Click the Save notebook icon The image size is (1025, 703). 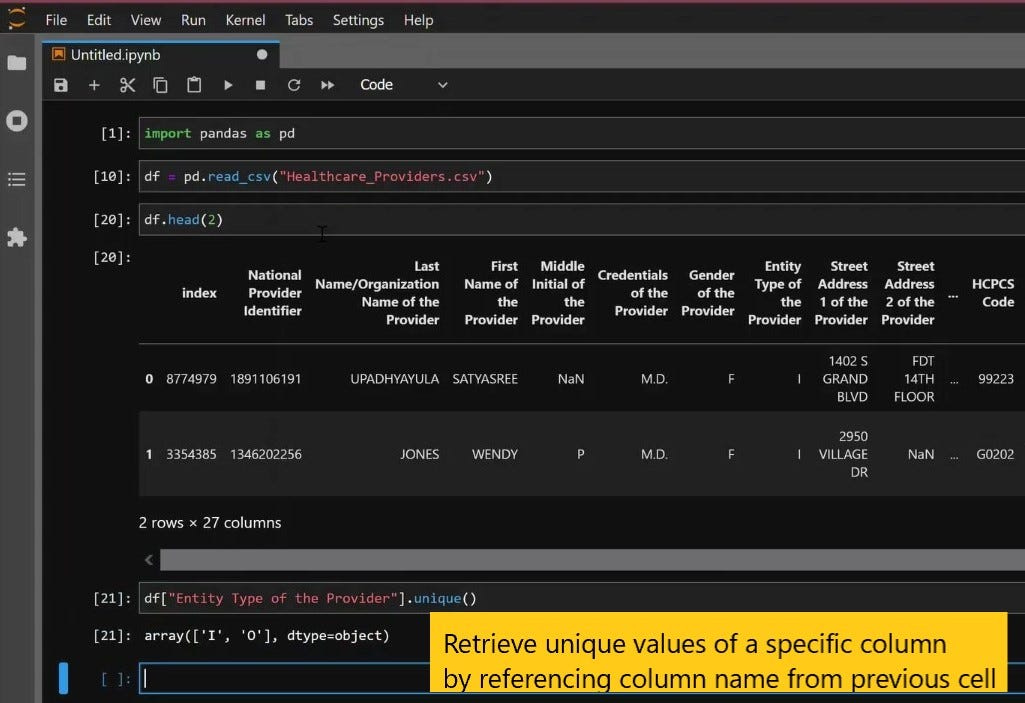tap(61, 85)
